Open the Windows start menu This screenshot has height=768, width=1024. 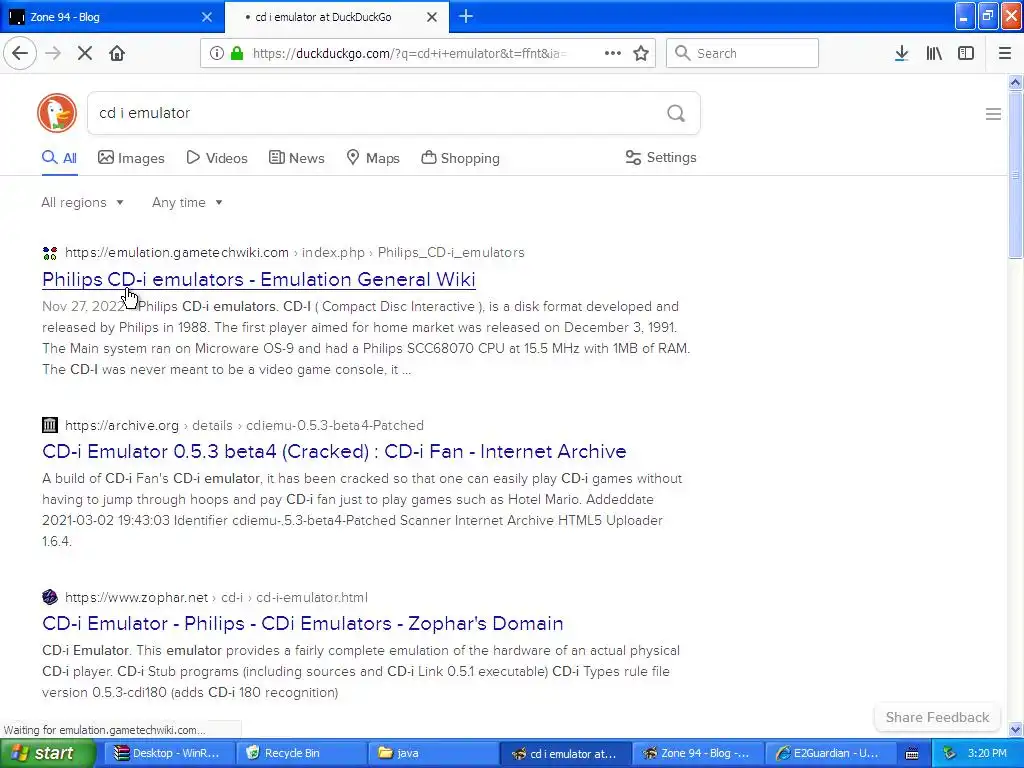(x=48, y=753)
